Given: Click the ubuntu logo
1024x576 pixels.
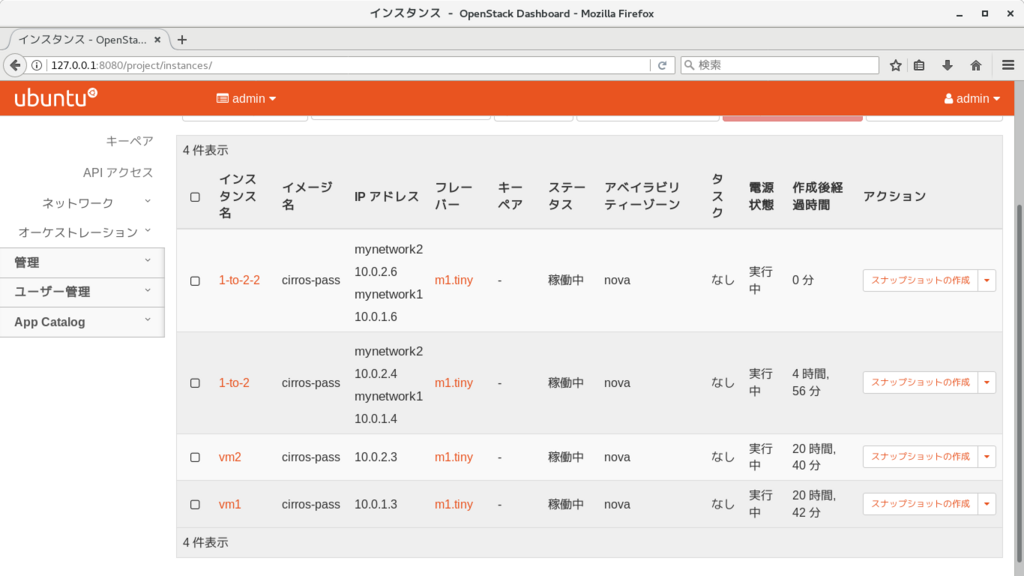Looking at the screenshot, I should click(56, 98).
